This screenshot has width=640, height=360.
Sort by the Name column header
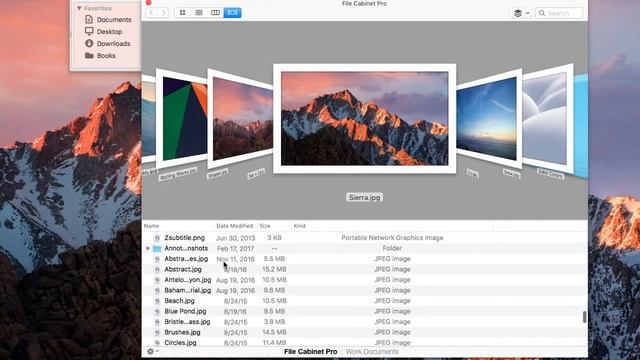(151, 226)
